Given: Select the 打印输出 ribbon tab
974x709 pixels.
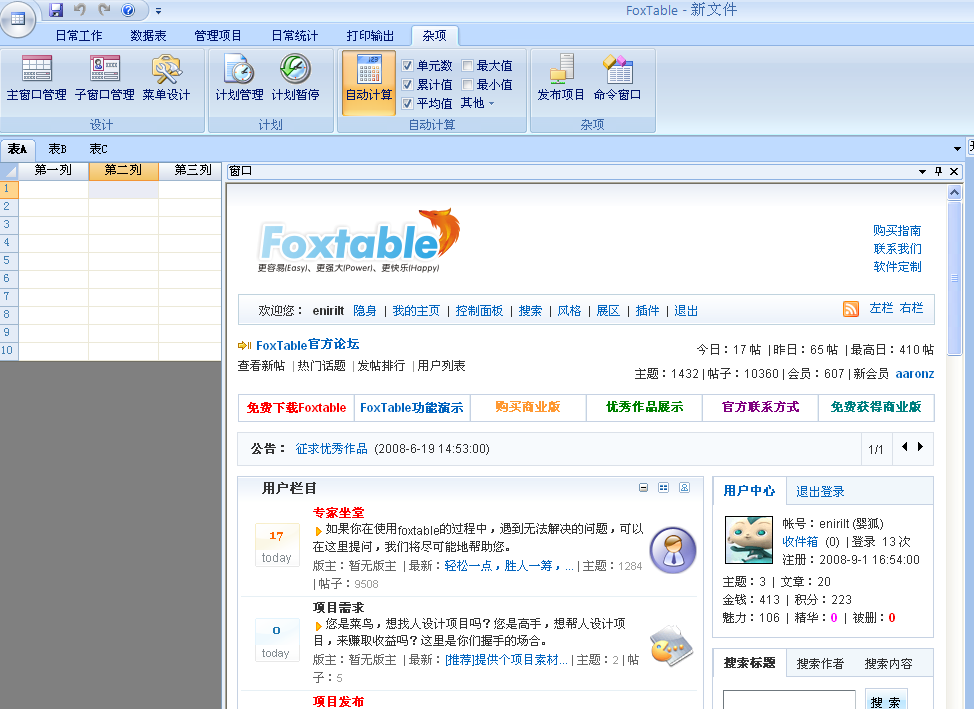Looking at the screenshot, I should click(370, 35).
